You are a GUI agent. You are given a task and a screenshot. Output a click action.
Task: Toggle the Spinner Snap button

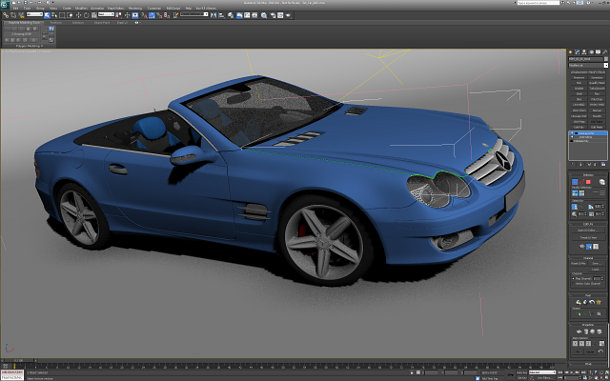tap(167, 15)
